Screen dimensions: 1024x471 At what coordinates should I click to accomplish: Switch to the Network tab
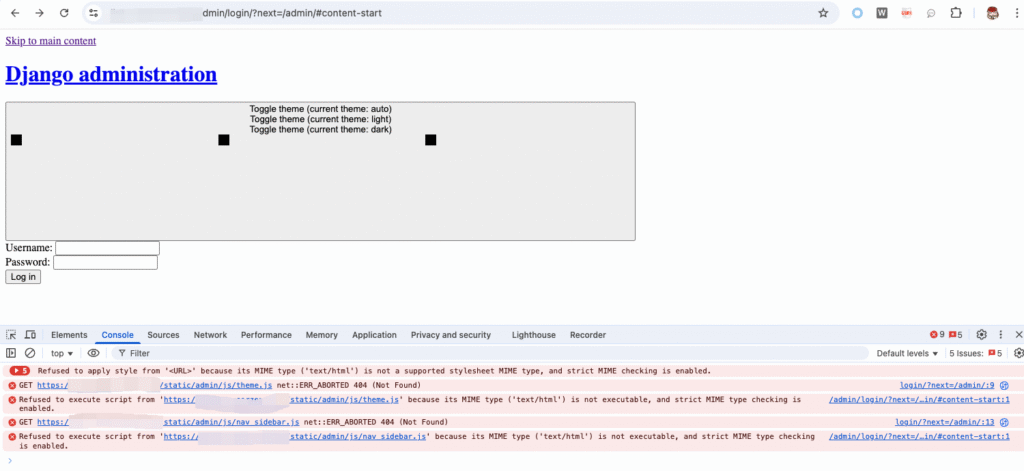click(x=210, y=335)
